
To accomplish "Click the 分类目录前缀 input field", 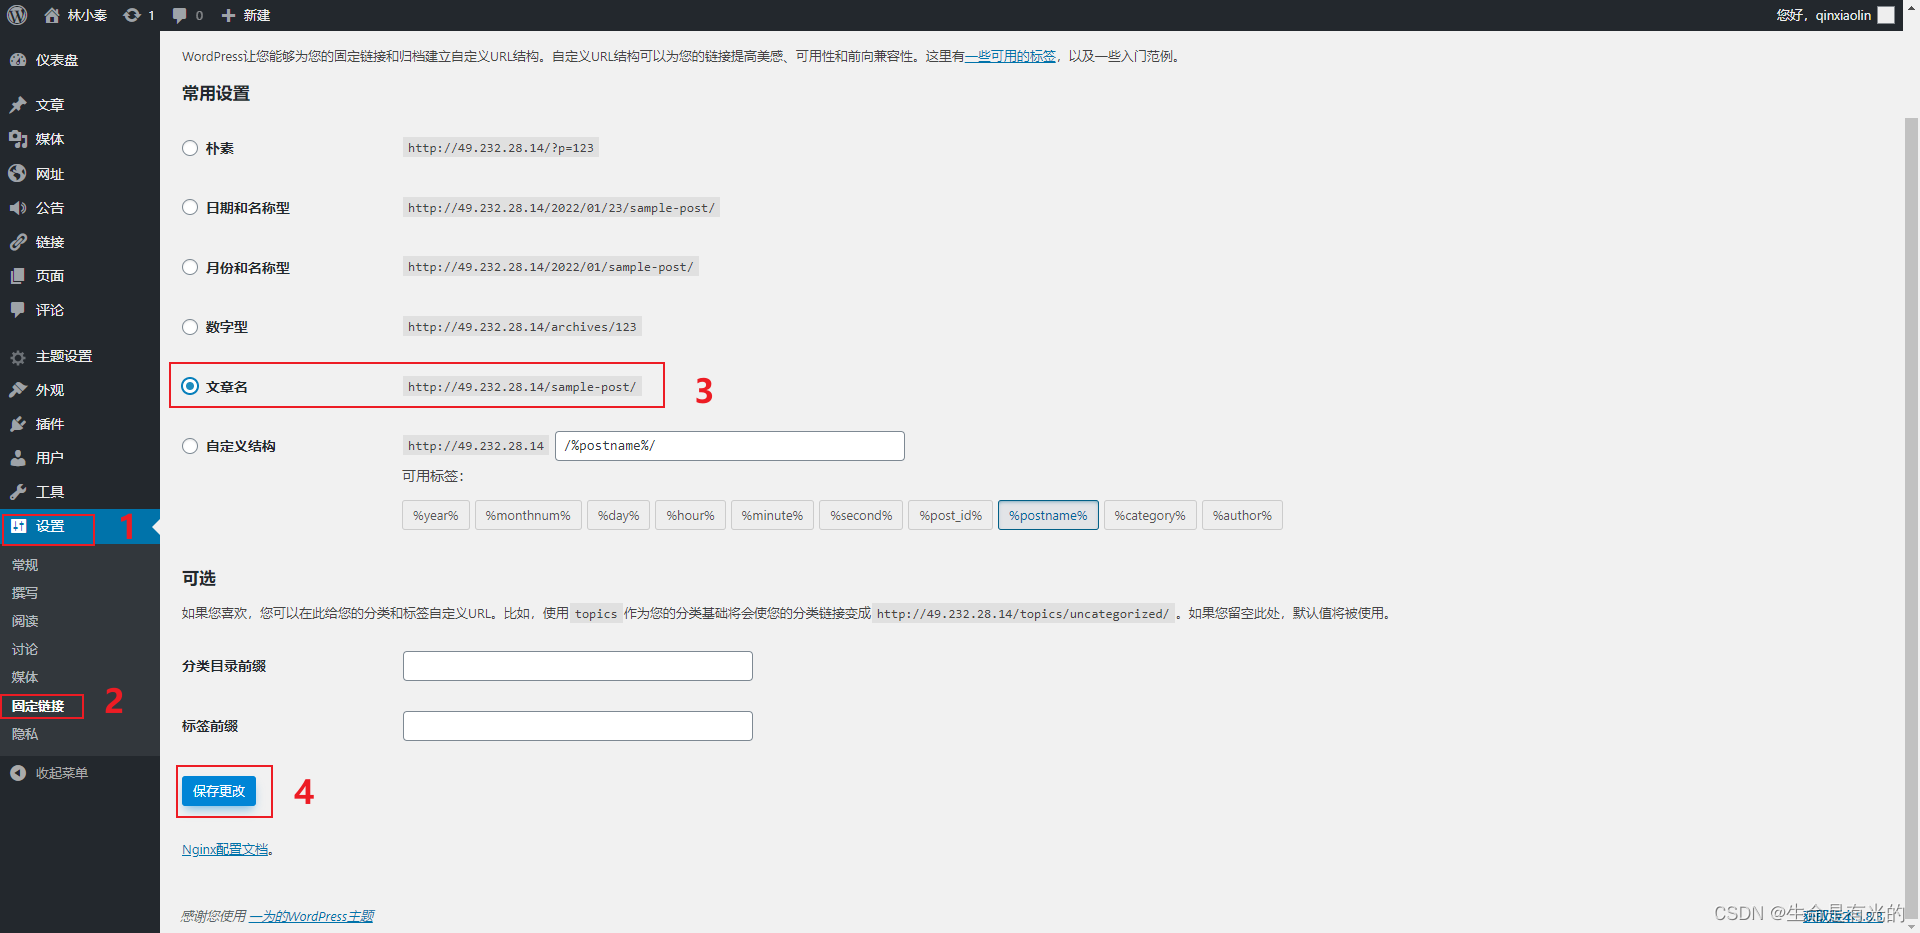I will (x=578, y=666).
